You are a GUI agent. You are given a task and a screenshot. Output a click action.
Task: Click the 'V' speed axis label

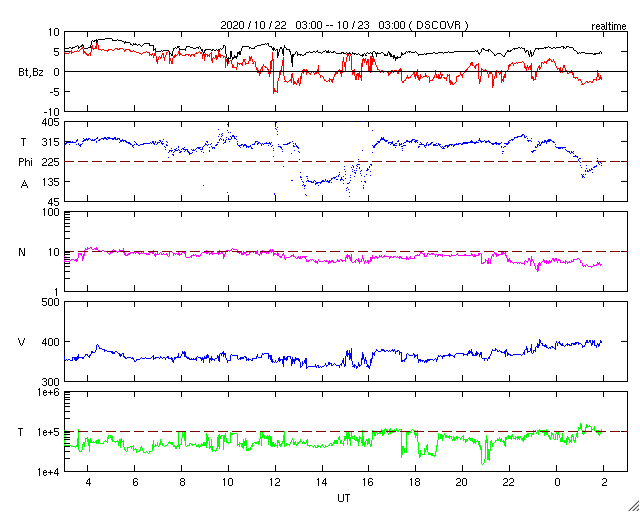click(x=22, y=342)
